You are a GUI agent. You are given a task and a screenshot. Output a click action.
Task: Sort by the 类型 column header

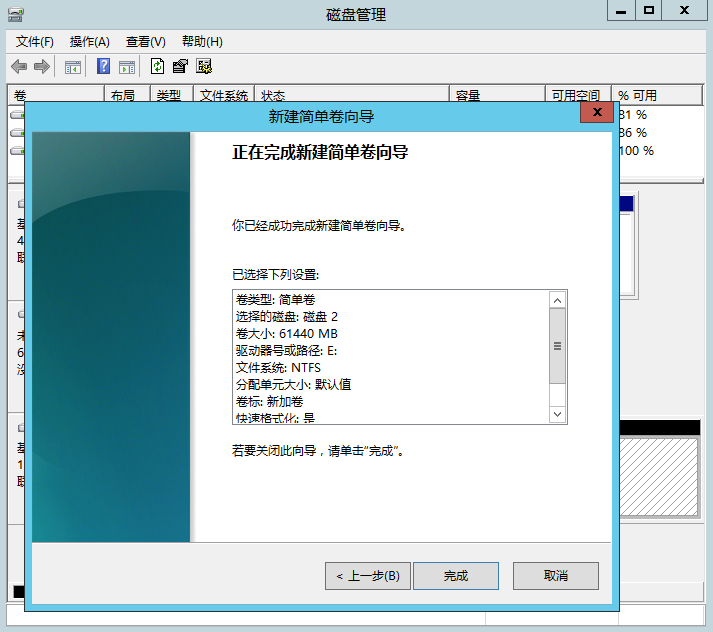click(x=172, y=95)
